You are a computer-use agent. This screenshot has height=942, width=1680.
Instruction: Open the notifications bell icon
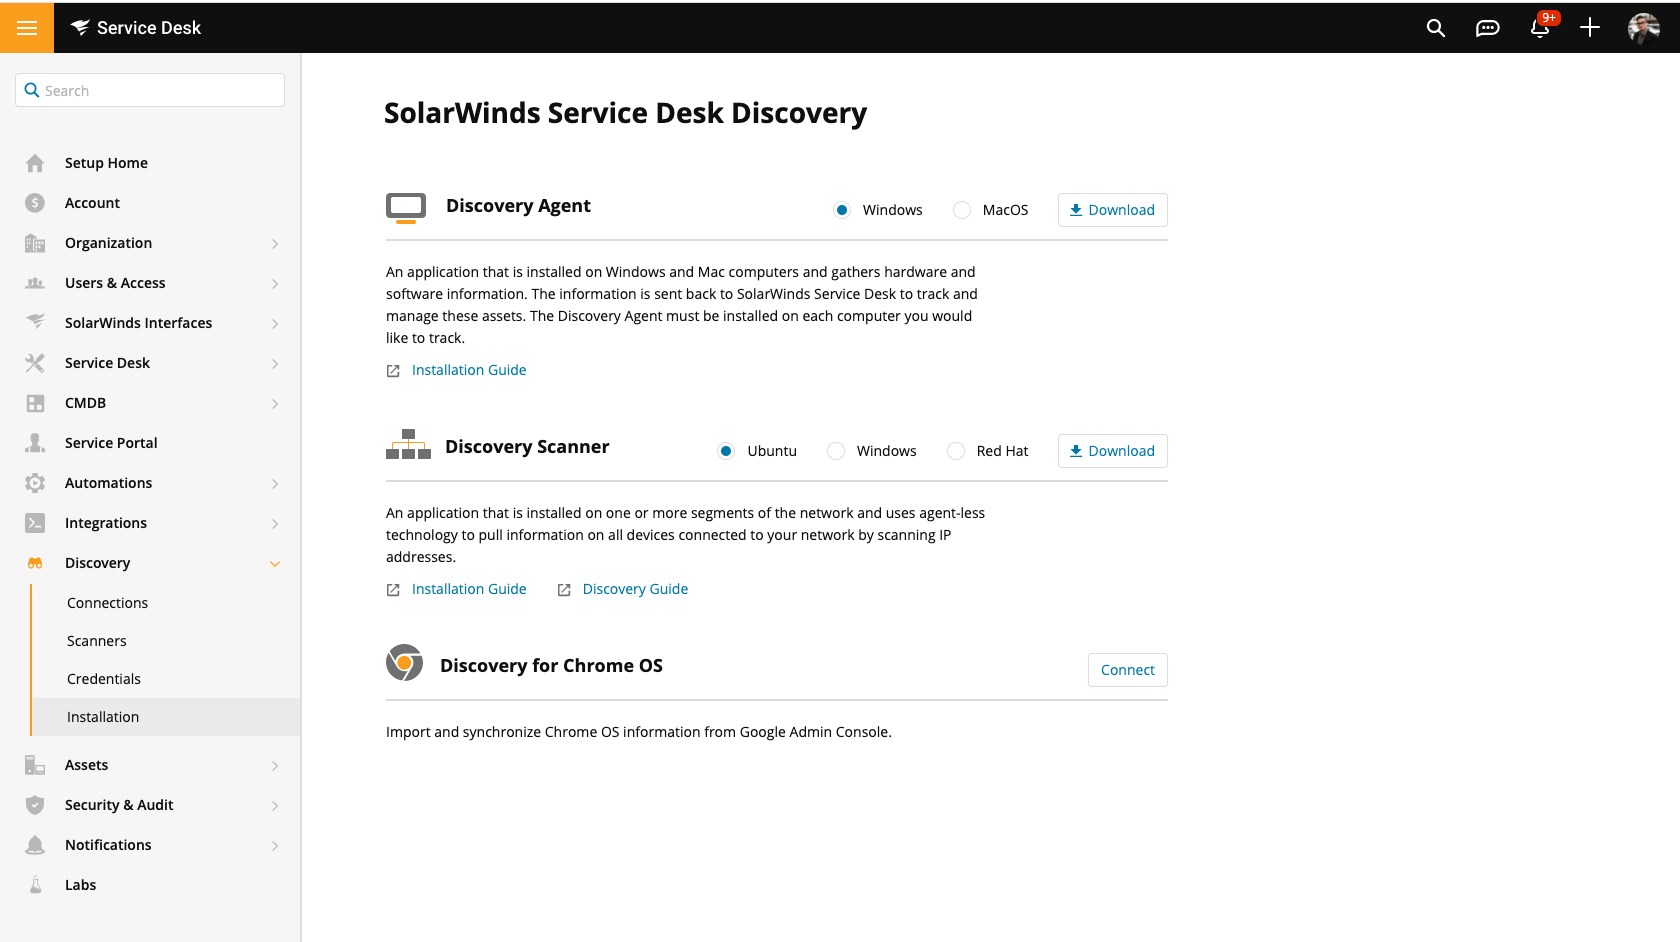[x=1540, y=28]
